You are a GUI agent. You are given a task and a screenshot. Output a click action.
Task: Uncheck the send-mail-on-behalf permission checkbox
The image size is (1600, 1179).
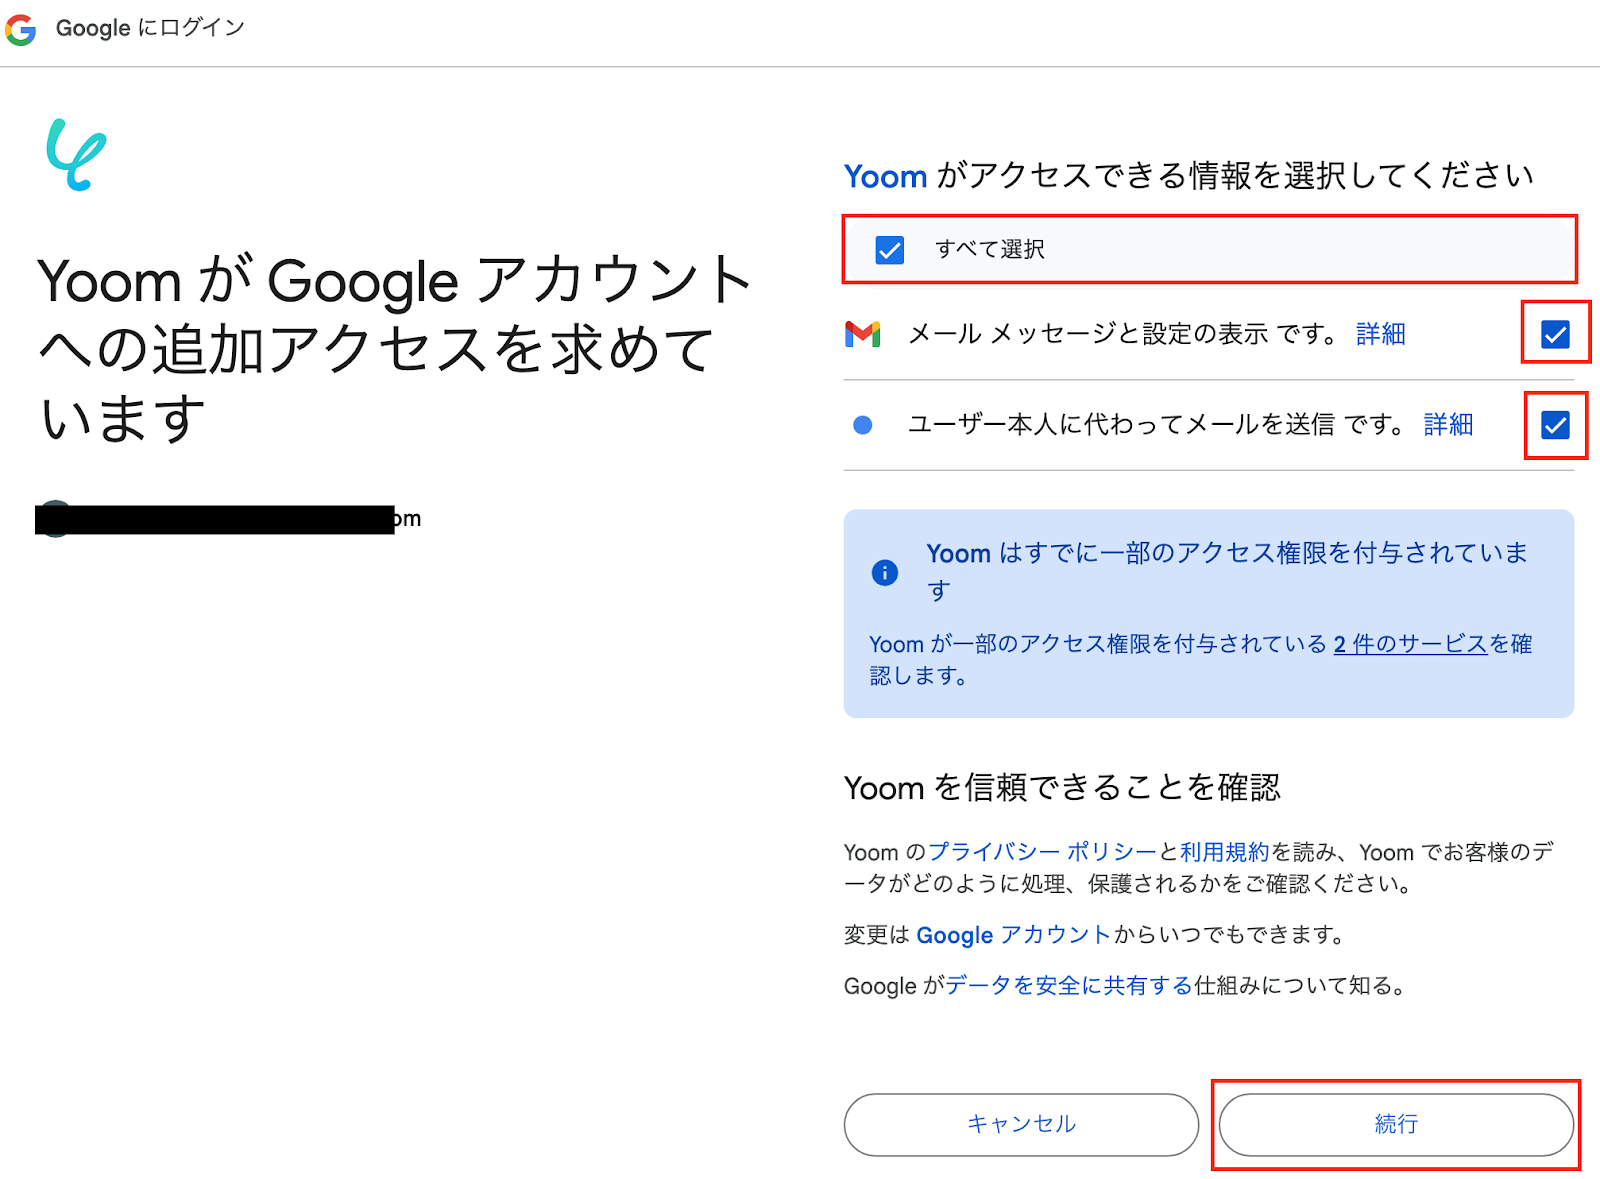click(1554, 425)
